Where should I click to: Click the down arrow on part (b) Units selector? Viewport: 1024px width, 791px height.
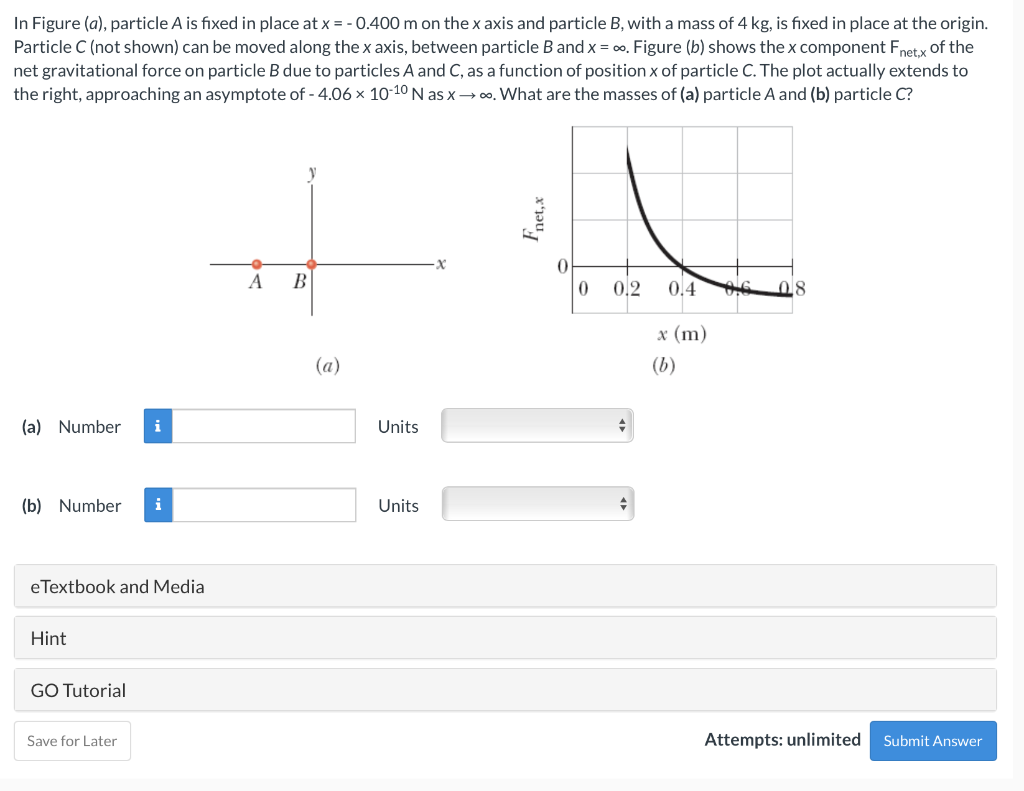(x=621, y=507)
